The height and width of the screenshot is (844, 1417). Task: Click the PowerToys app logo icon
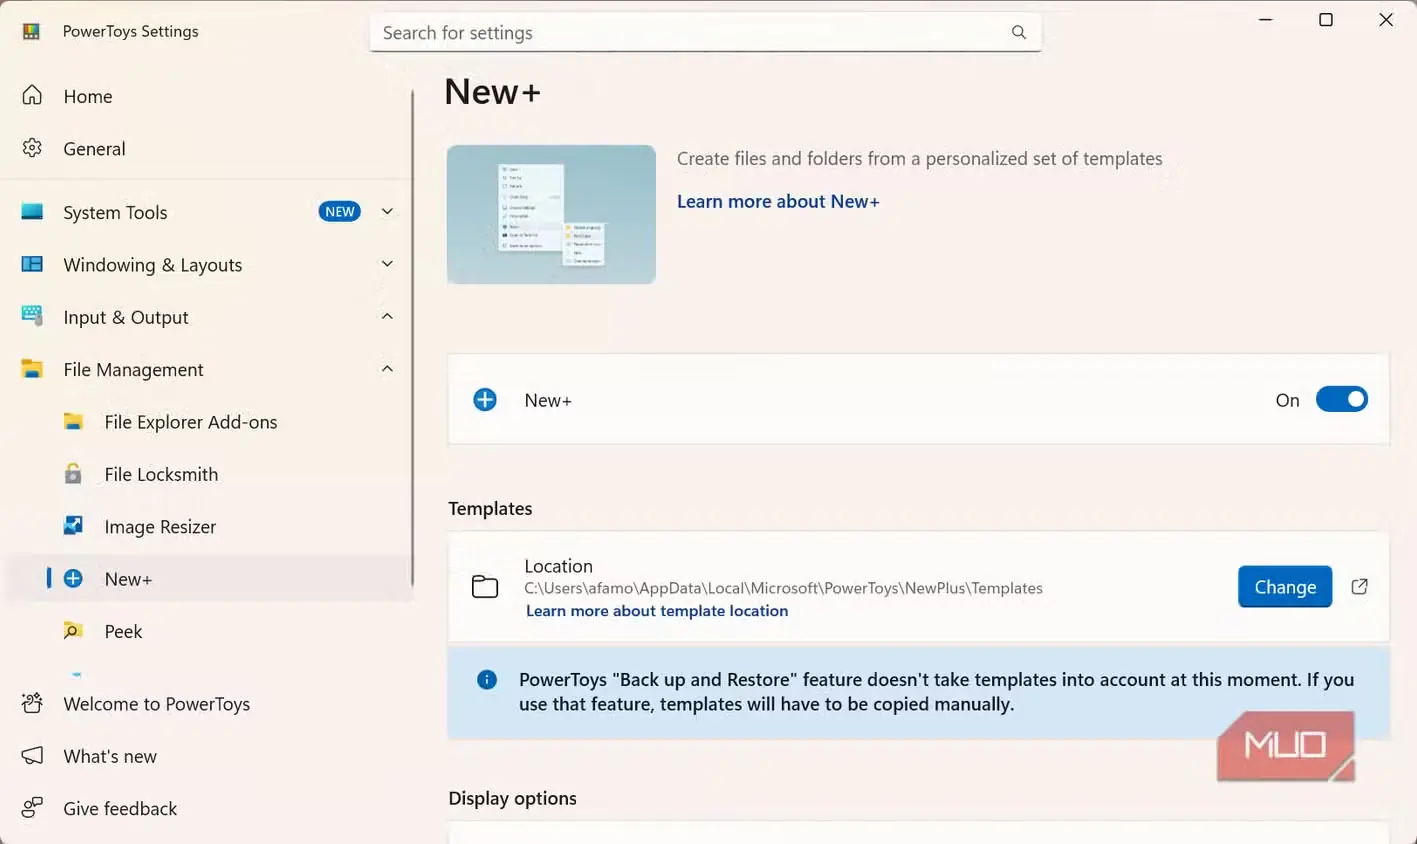point(31,32)
